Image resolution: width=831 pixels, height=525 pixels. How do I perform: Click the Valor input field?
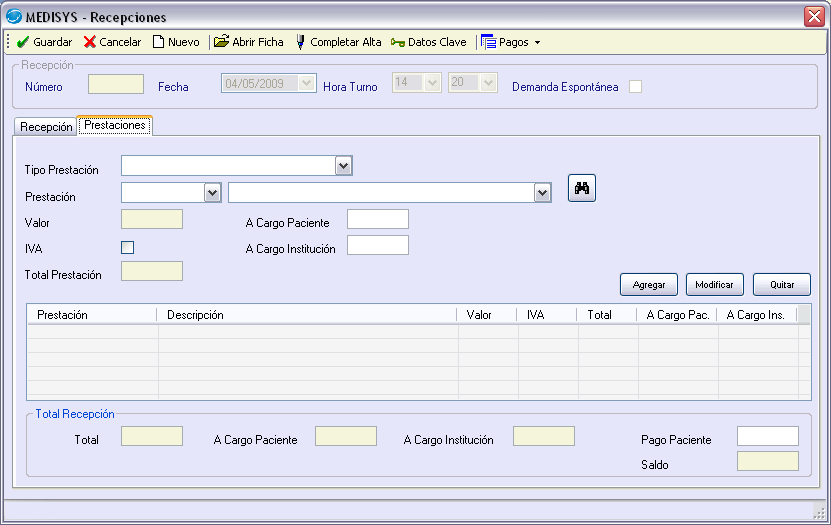click(x=152, y=219)
